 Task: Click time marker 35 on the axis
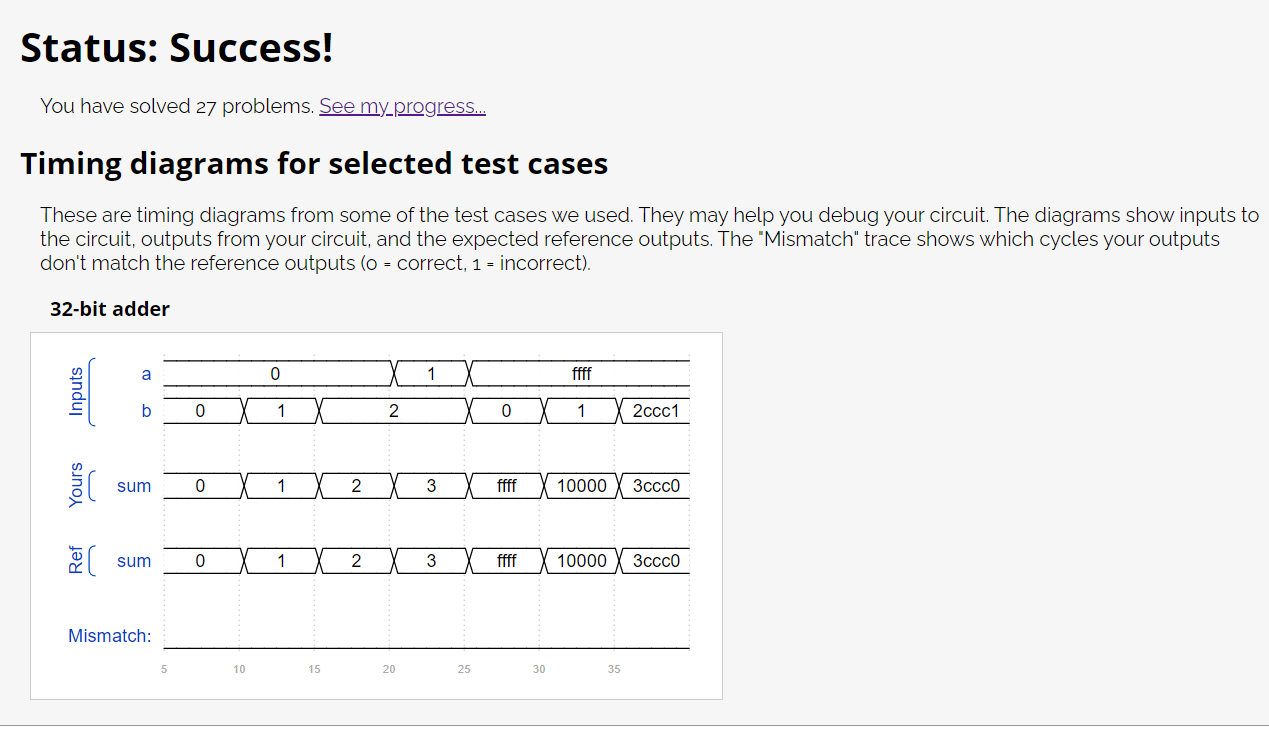tap(614, 669)
